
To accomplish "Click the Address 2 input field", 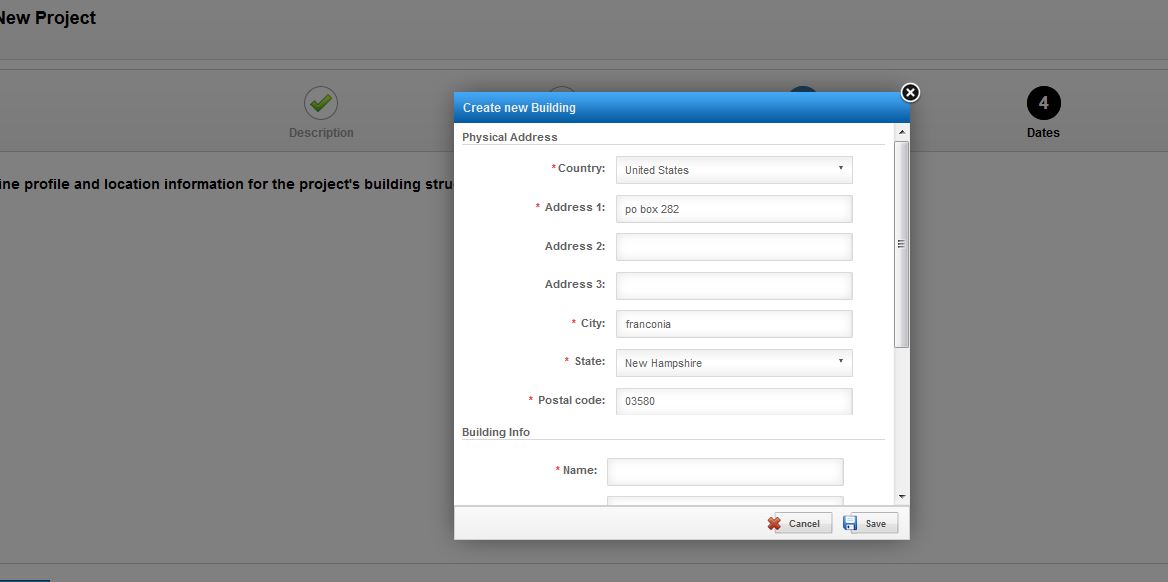I will pyautogui.click(x=734, y=247).
